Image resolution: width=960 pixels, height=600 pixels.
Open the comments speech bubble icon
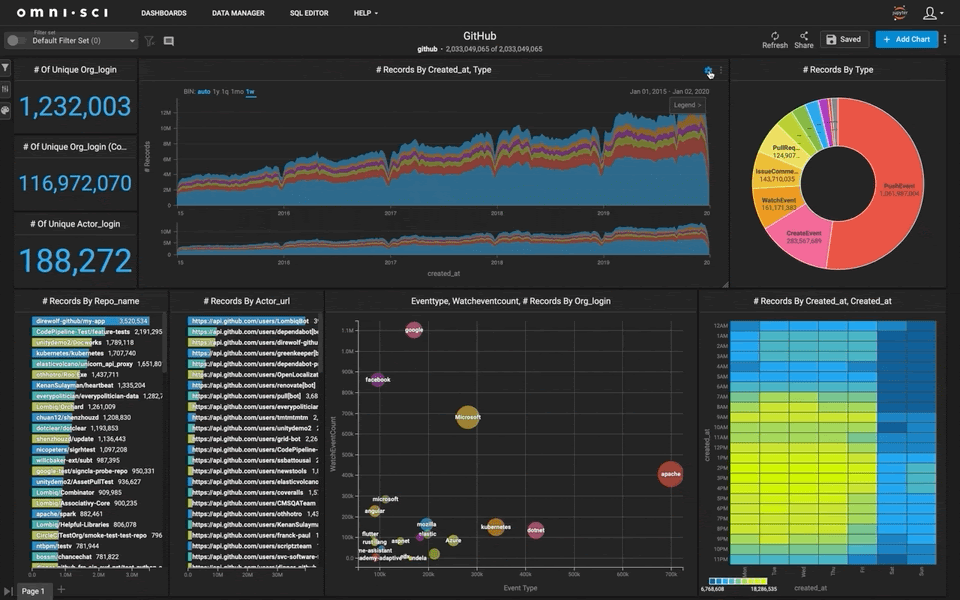point(169,41)
